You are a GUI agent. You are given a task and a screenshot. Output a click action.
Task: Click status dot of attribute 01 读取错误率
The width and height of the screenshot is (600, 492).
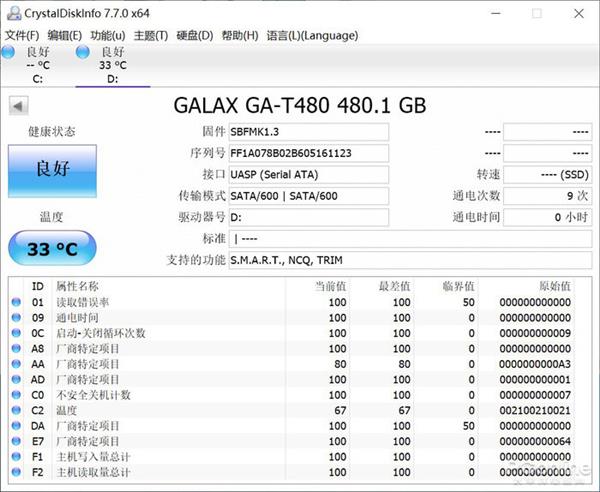click(x=16, y=302)
